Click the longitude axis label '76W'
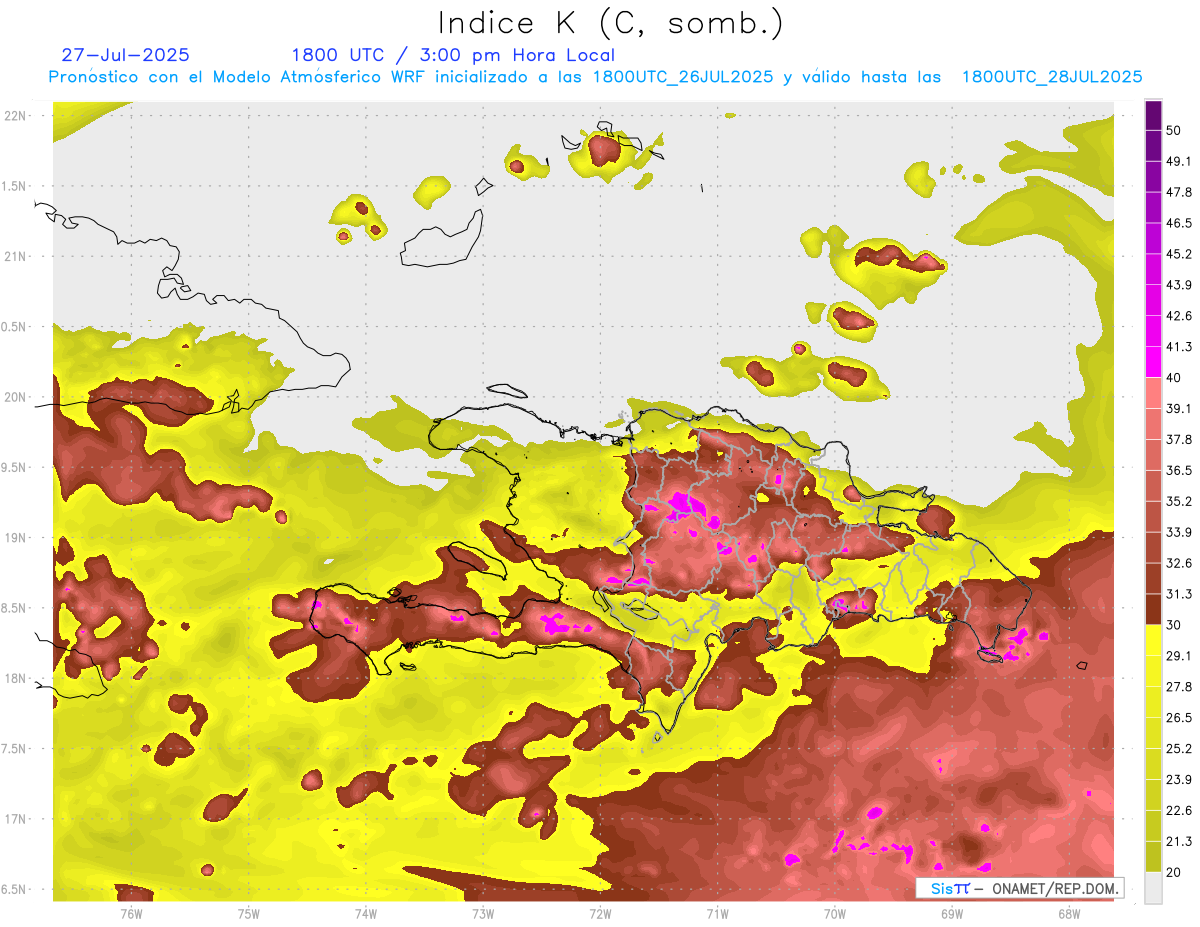The width and height of the screenshot is (1200, 927). (x=131, y=914)
